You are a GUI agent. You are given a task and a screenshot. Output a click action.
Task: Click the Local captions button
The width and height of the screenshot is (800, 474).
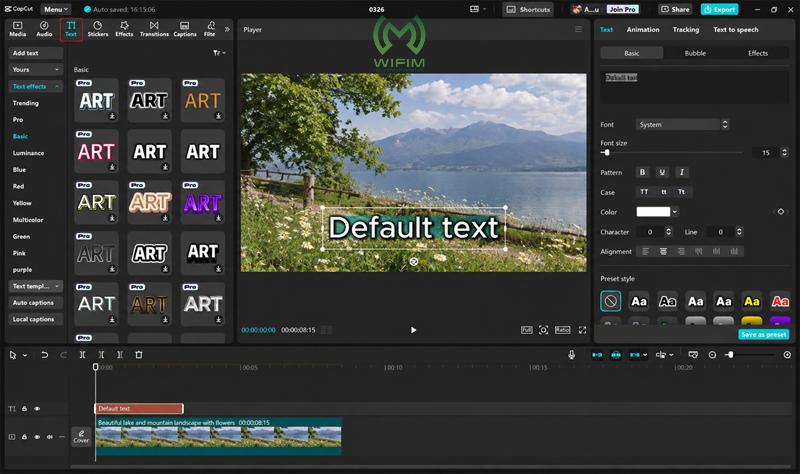pos(35,319)
